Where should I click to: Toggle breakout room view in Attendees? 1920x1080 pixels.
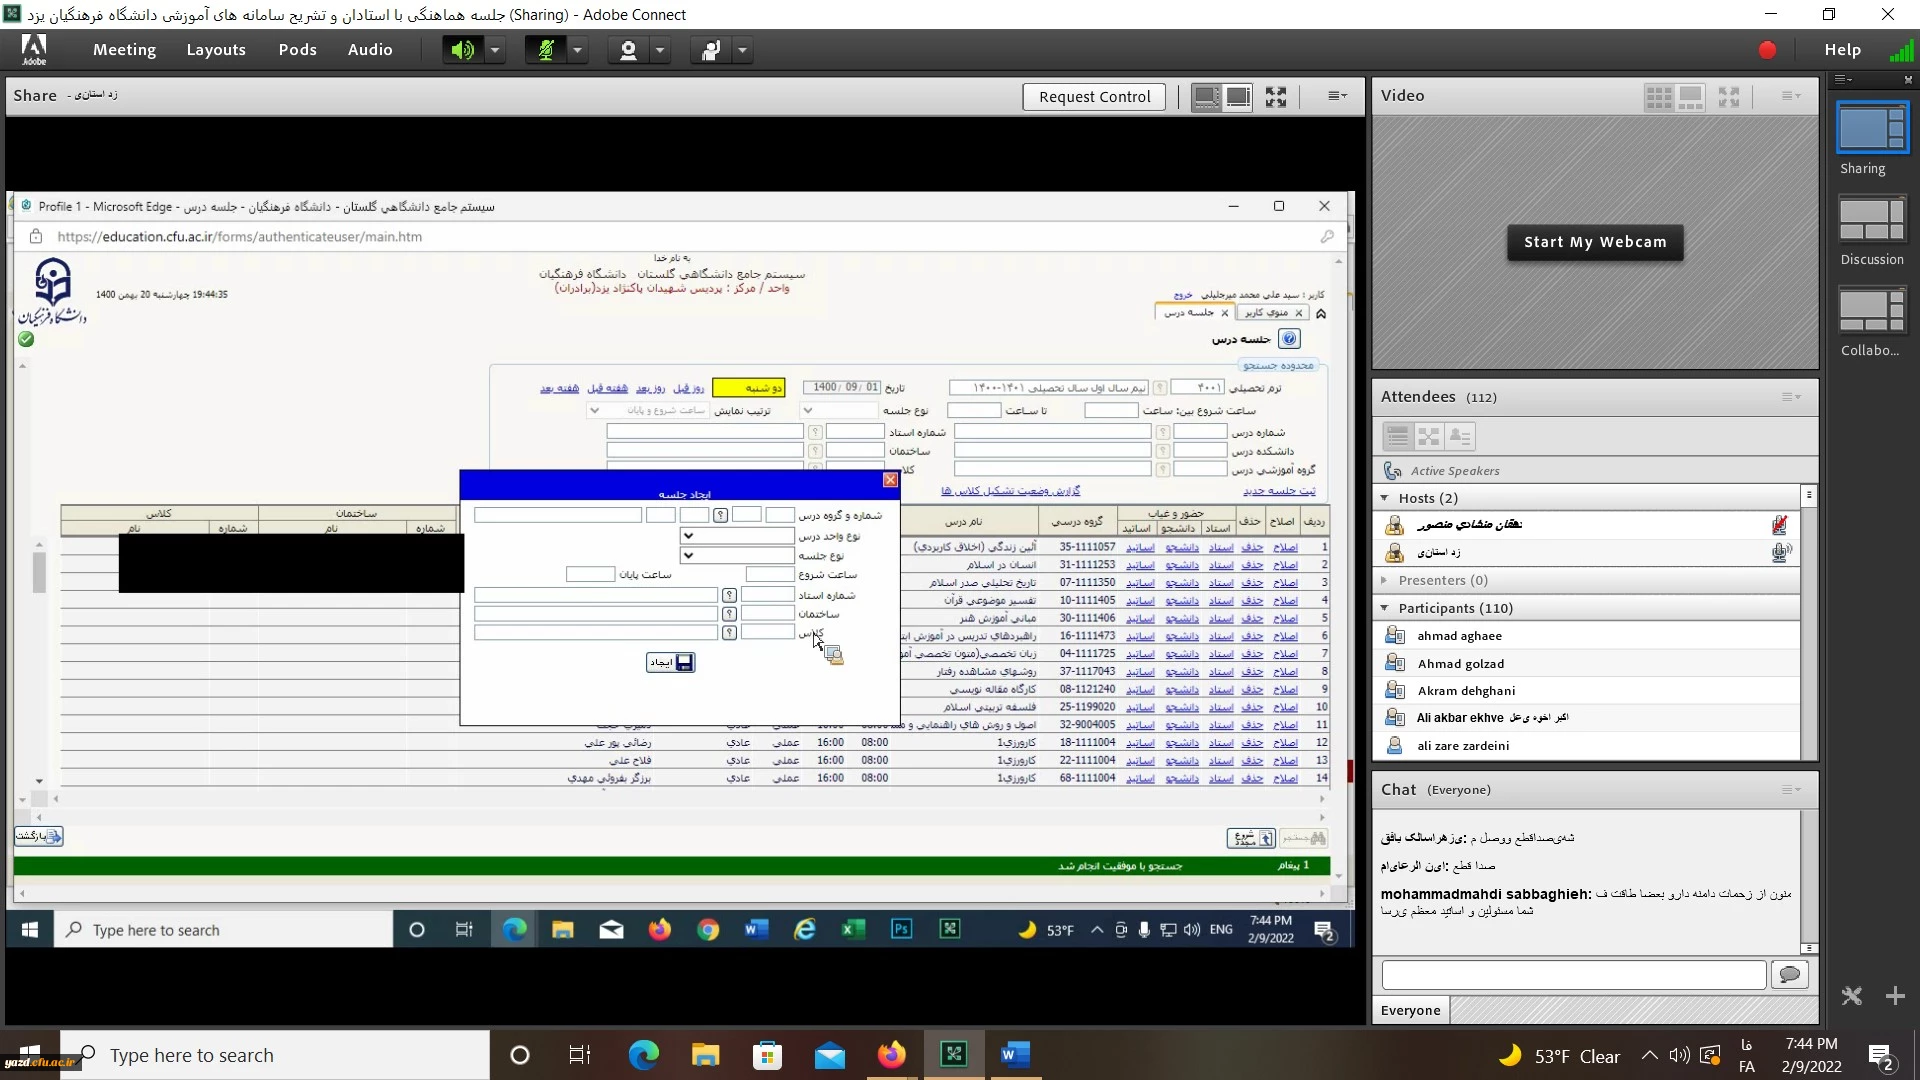[x=1429, y=437]
